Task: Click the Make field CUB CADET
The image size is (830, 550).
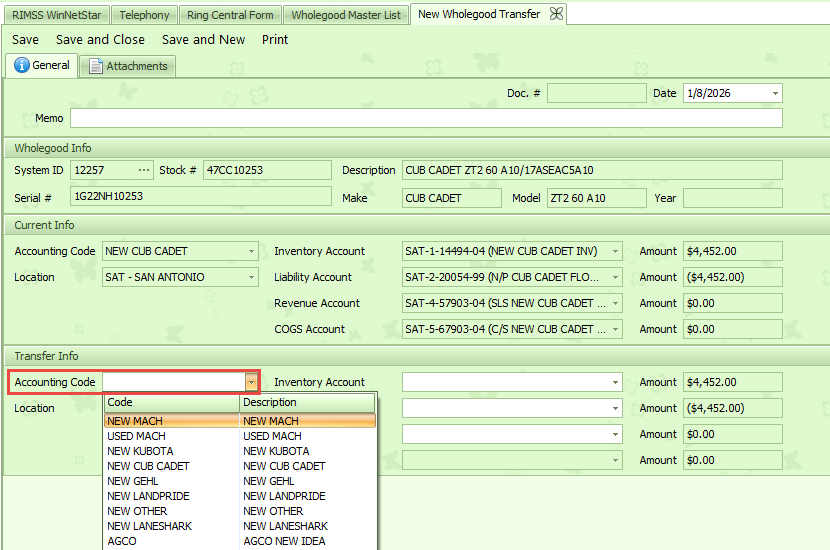Action: tap(452, 198)
